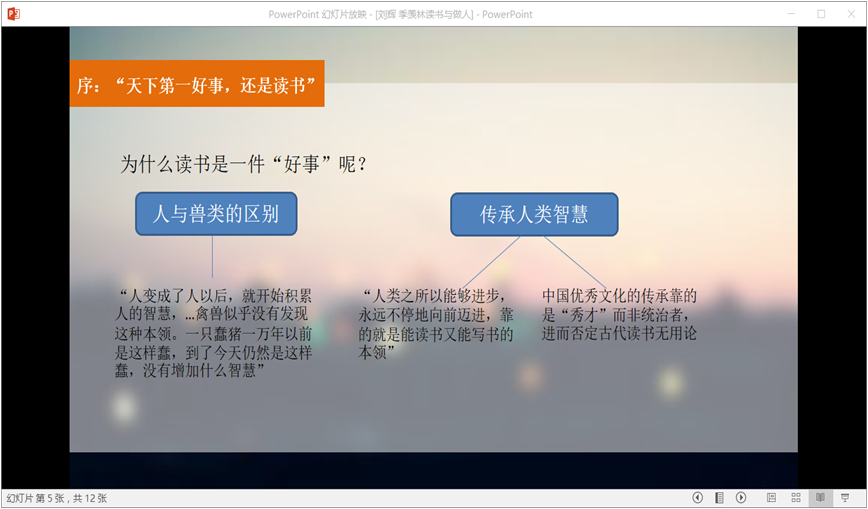Click the quote about "一只蠢猪一万年以前"
The height and width of the screenshot is (509, 868).
215,333
